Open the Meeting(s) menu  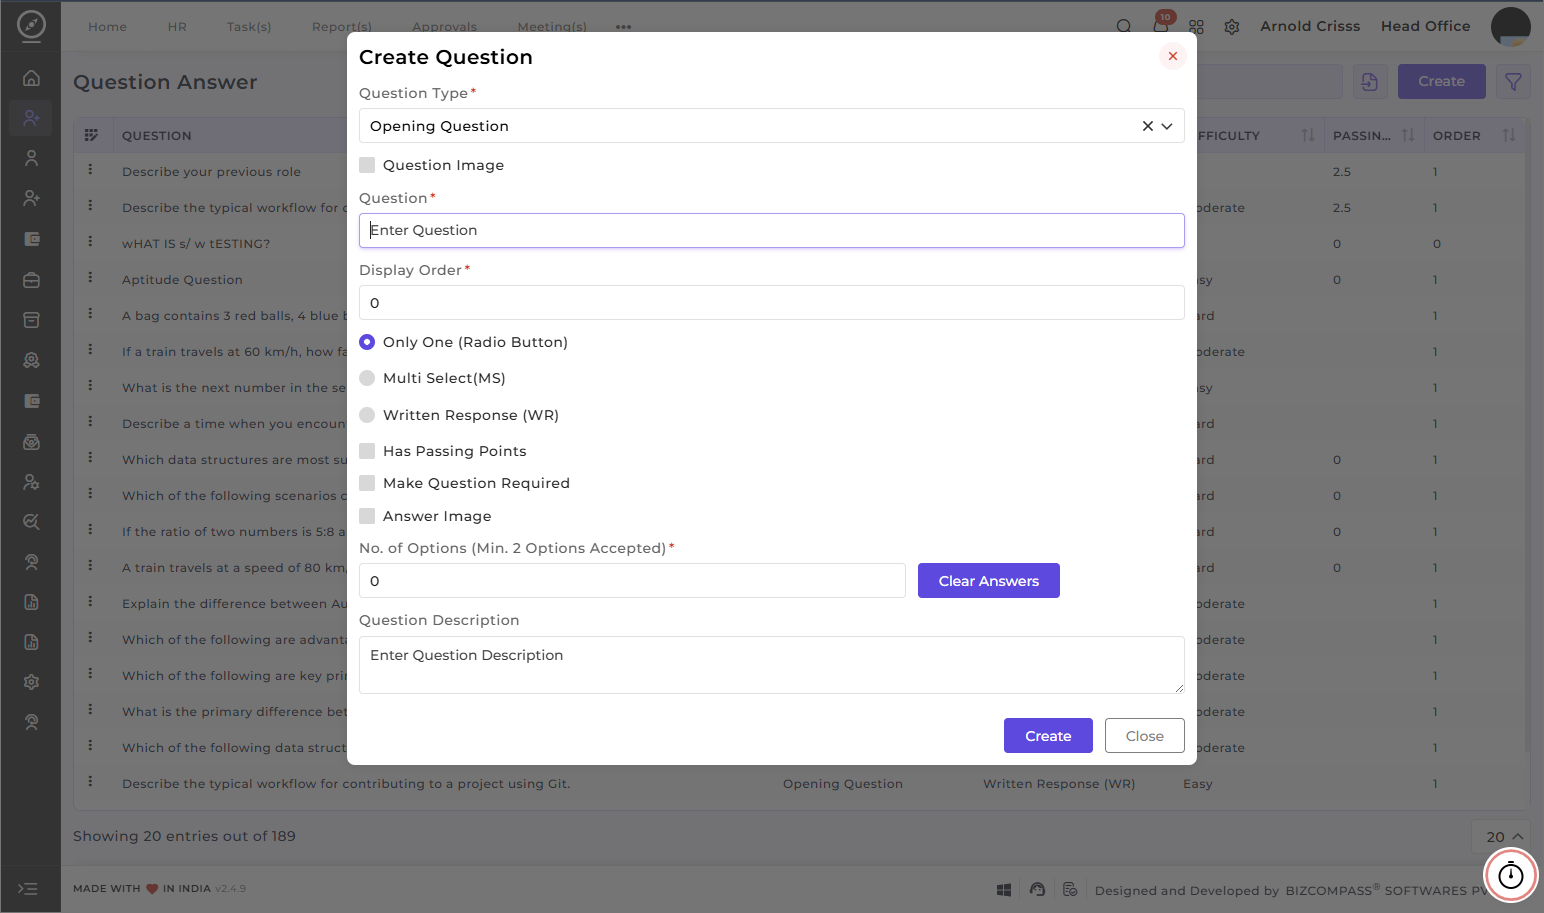pos(552,27)
